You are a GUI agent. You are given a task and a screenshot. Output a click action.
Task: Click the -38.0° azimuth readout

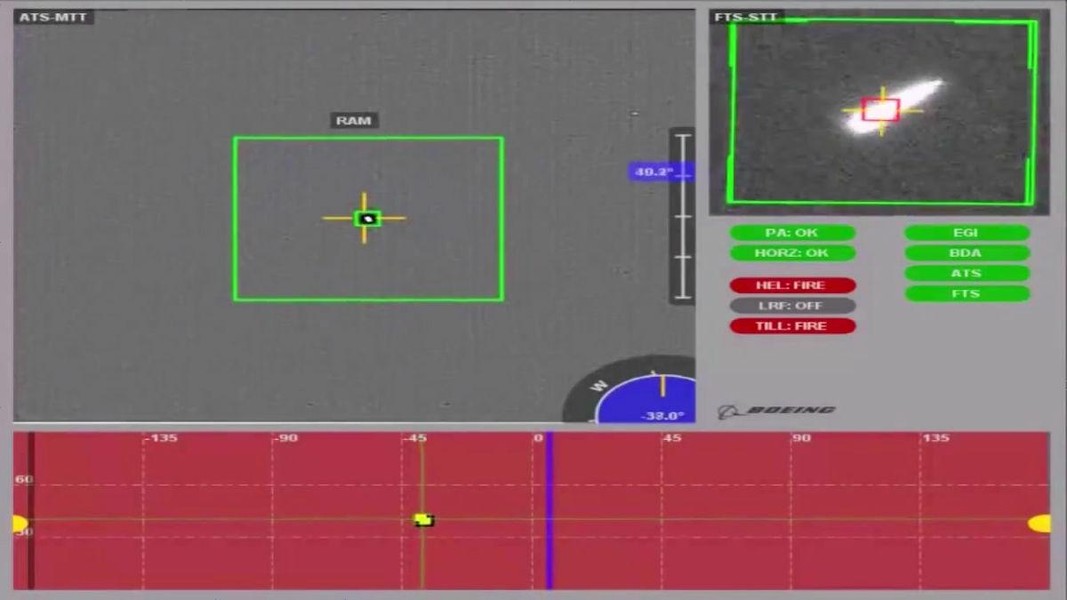pos(662,416)
